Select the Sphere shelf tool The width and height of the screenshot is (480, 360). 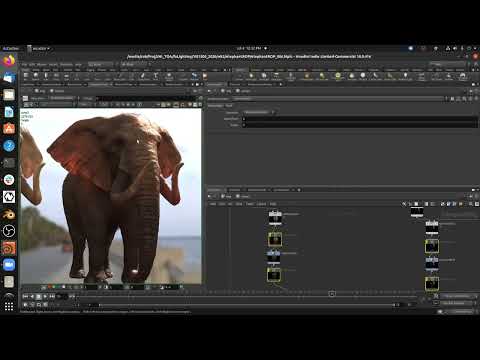coord(35,76)
